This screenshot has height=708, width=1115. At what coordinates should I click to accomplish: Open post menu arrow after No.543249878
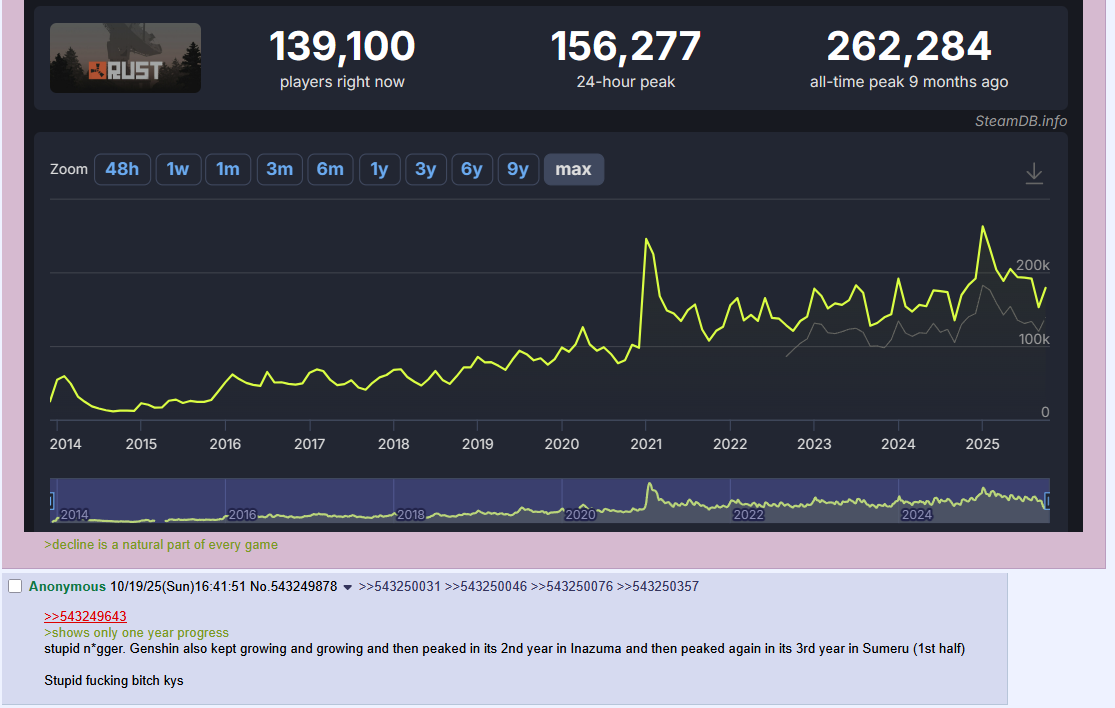[x=348, y=587]
